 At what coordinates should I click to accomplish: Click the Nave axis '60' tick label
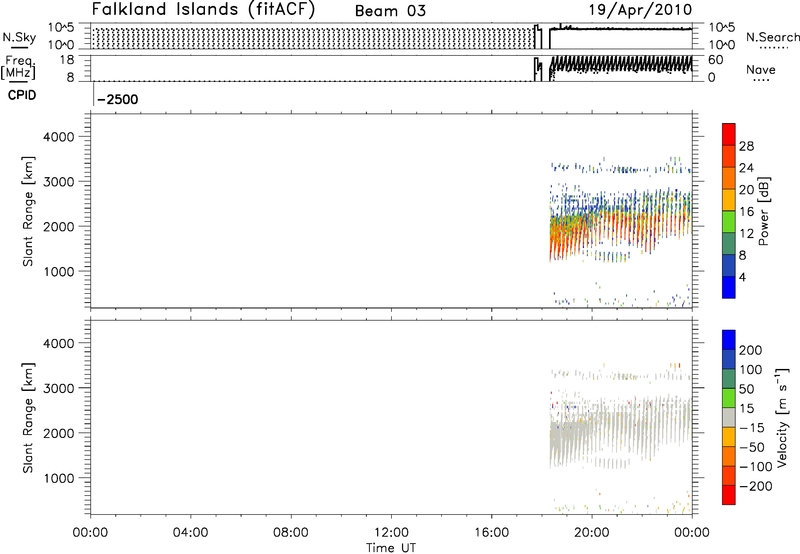[715, 60]
